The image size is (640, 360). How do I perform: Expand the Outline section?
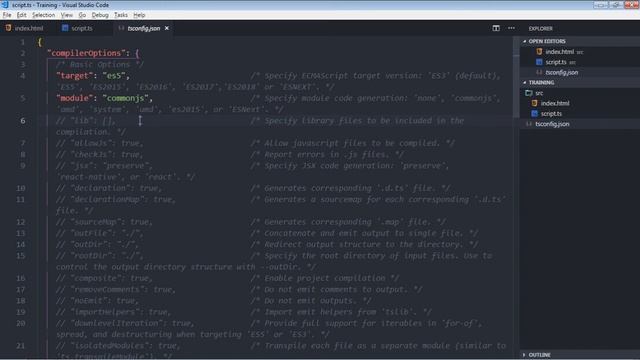(x=539, y=355)
